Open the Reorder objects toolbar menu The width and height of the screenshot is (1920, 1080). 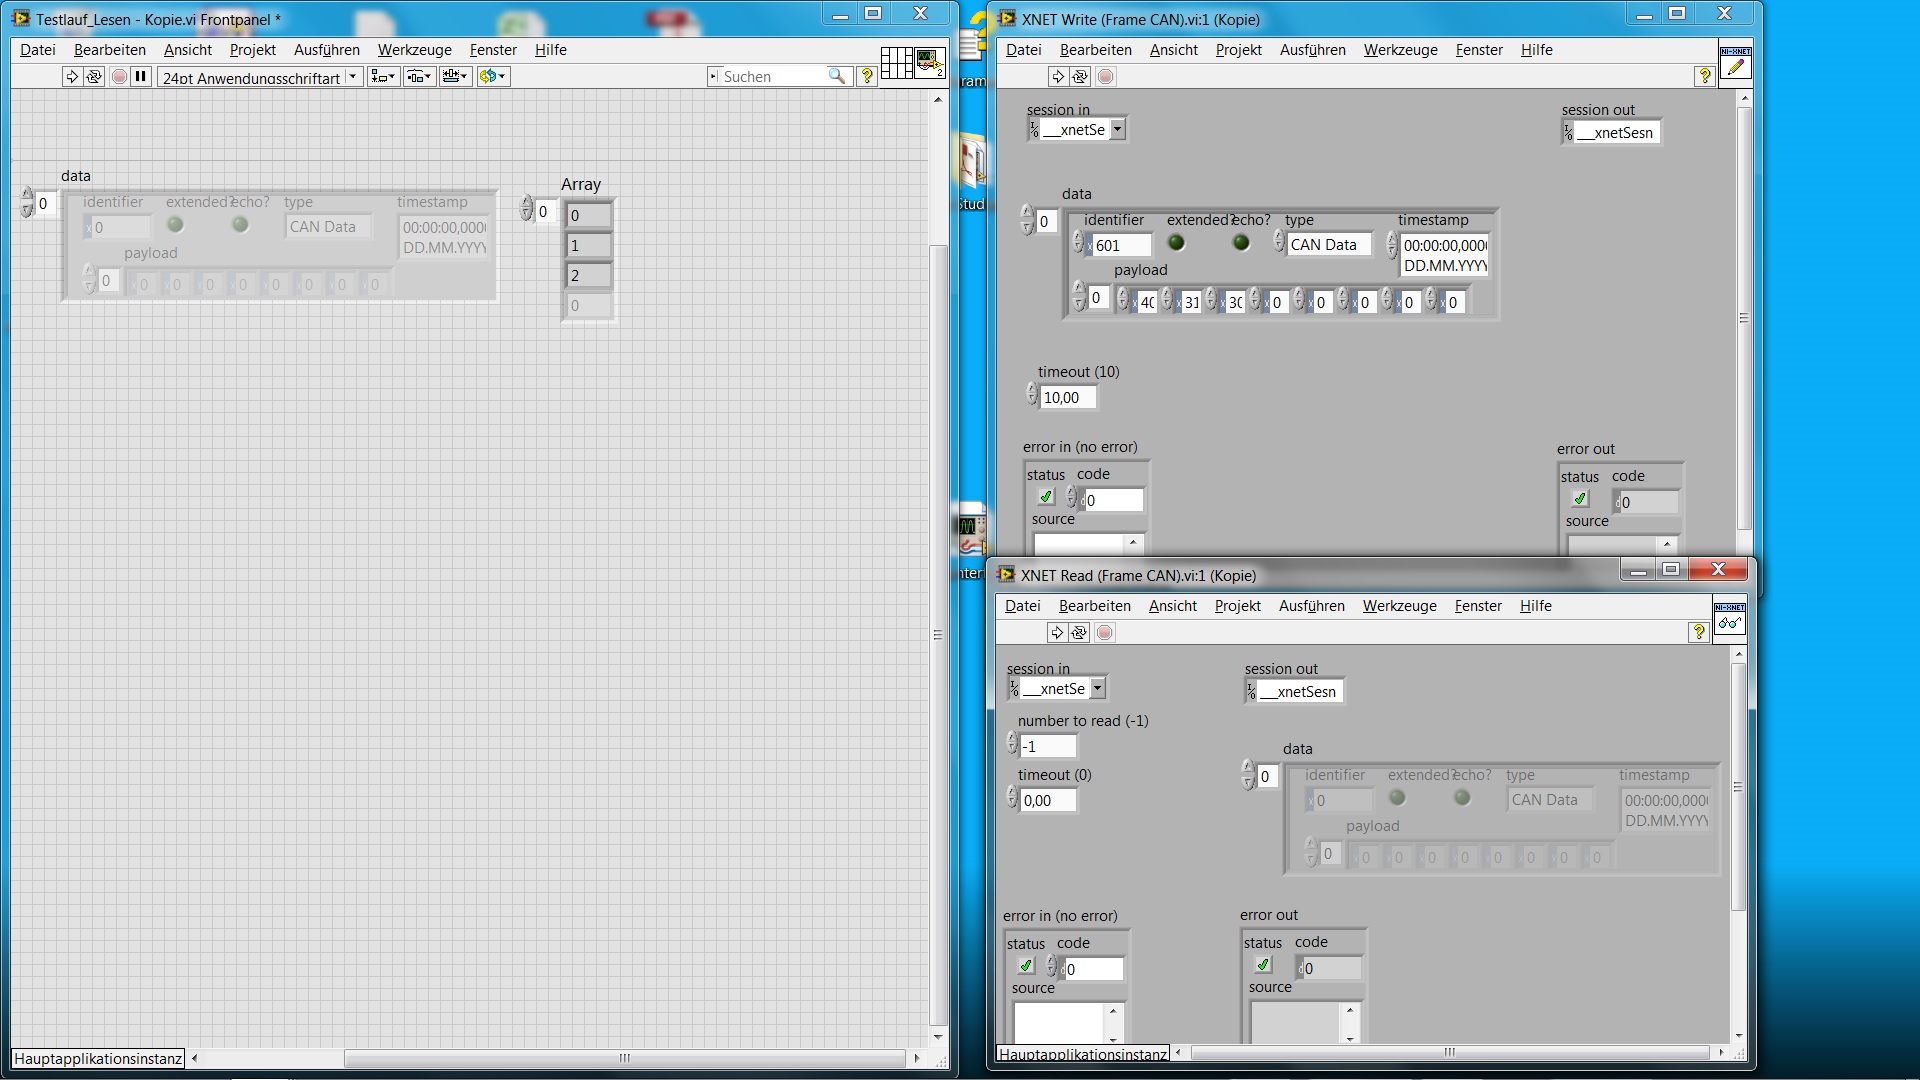[493, 77]
